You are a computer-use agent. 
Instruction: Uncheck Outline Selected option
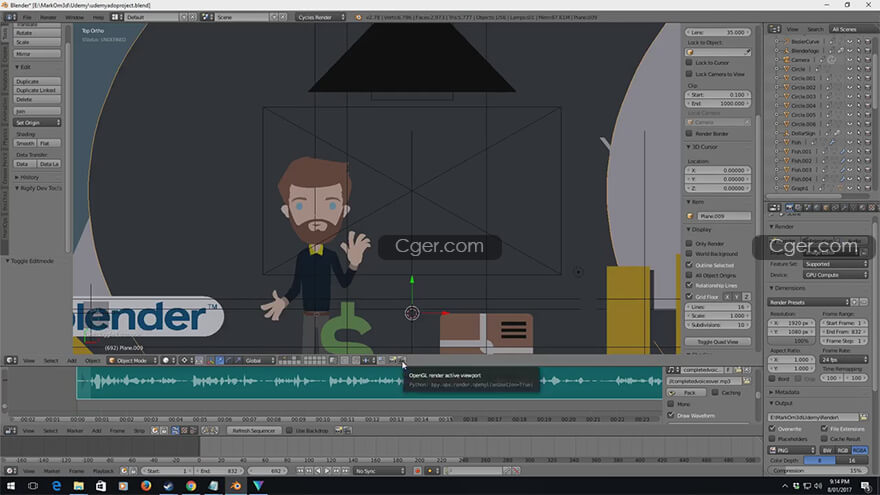[x=689, y=265]
